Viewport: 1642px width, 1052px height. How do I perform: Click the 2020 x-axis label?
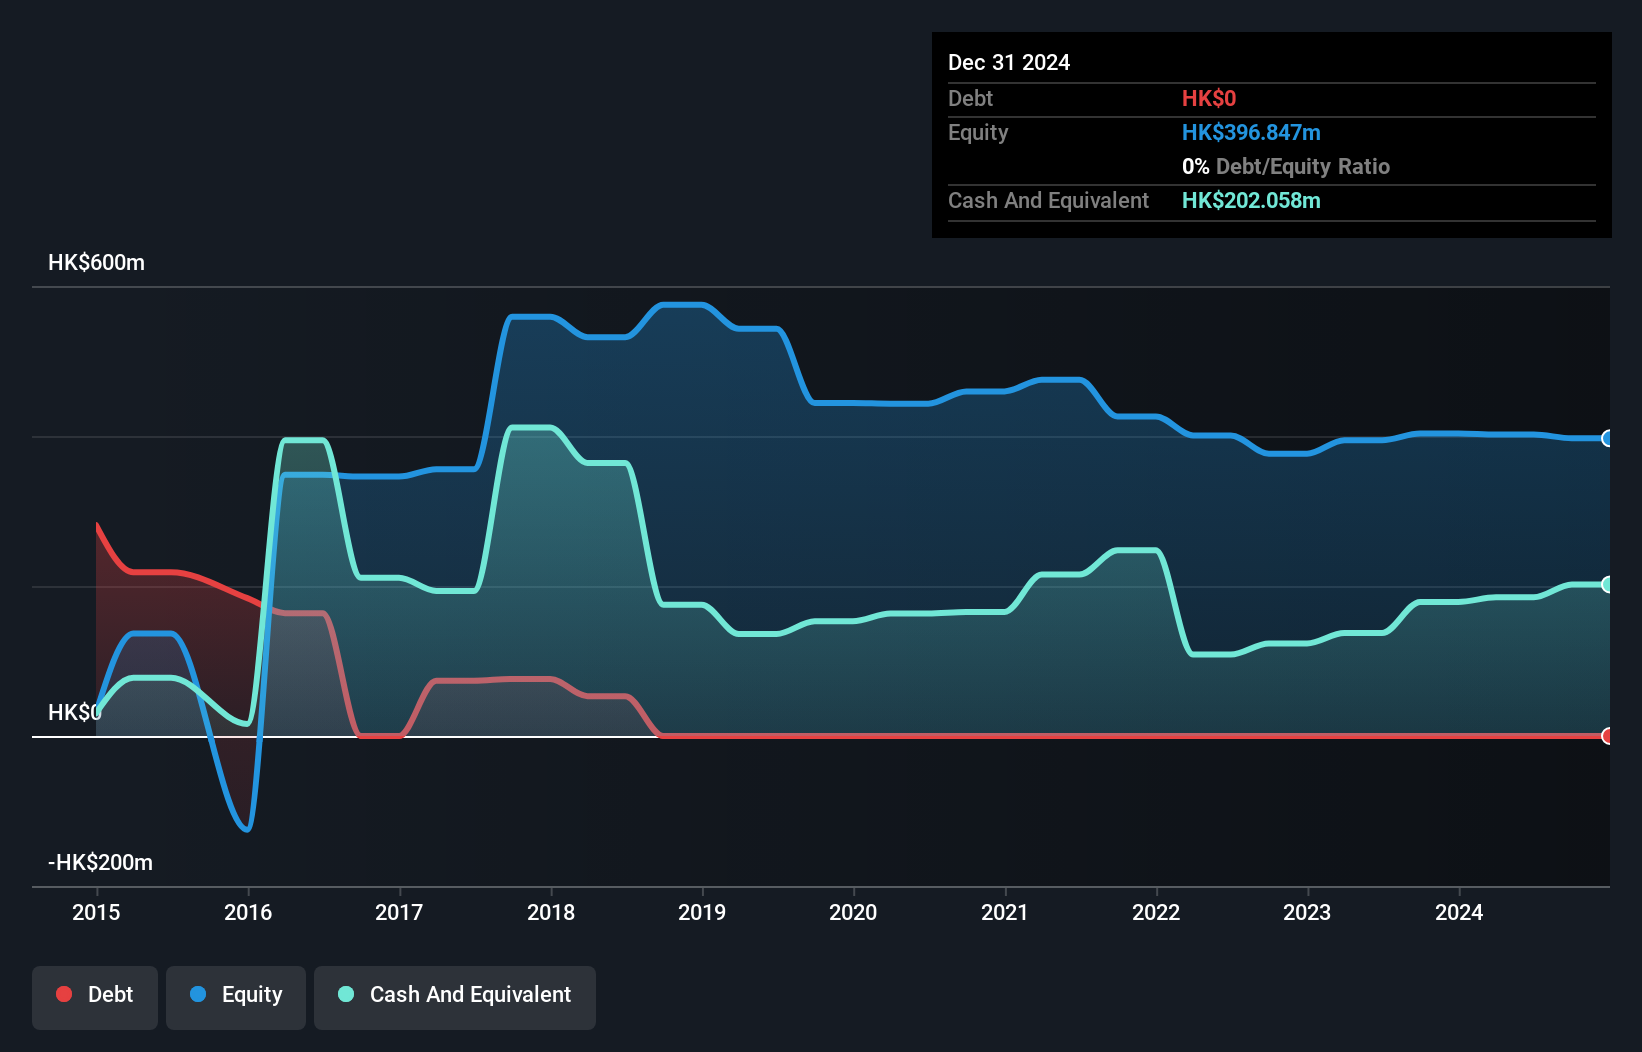click(x=853, y=912)
